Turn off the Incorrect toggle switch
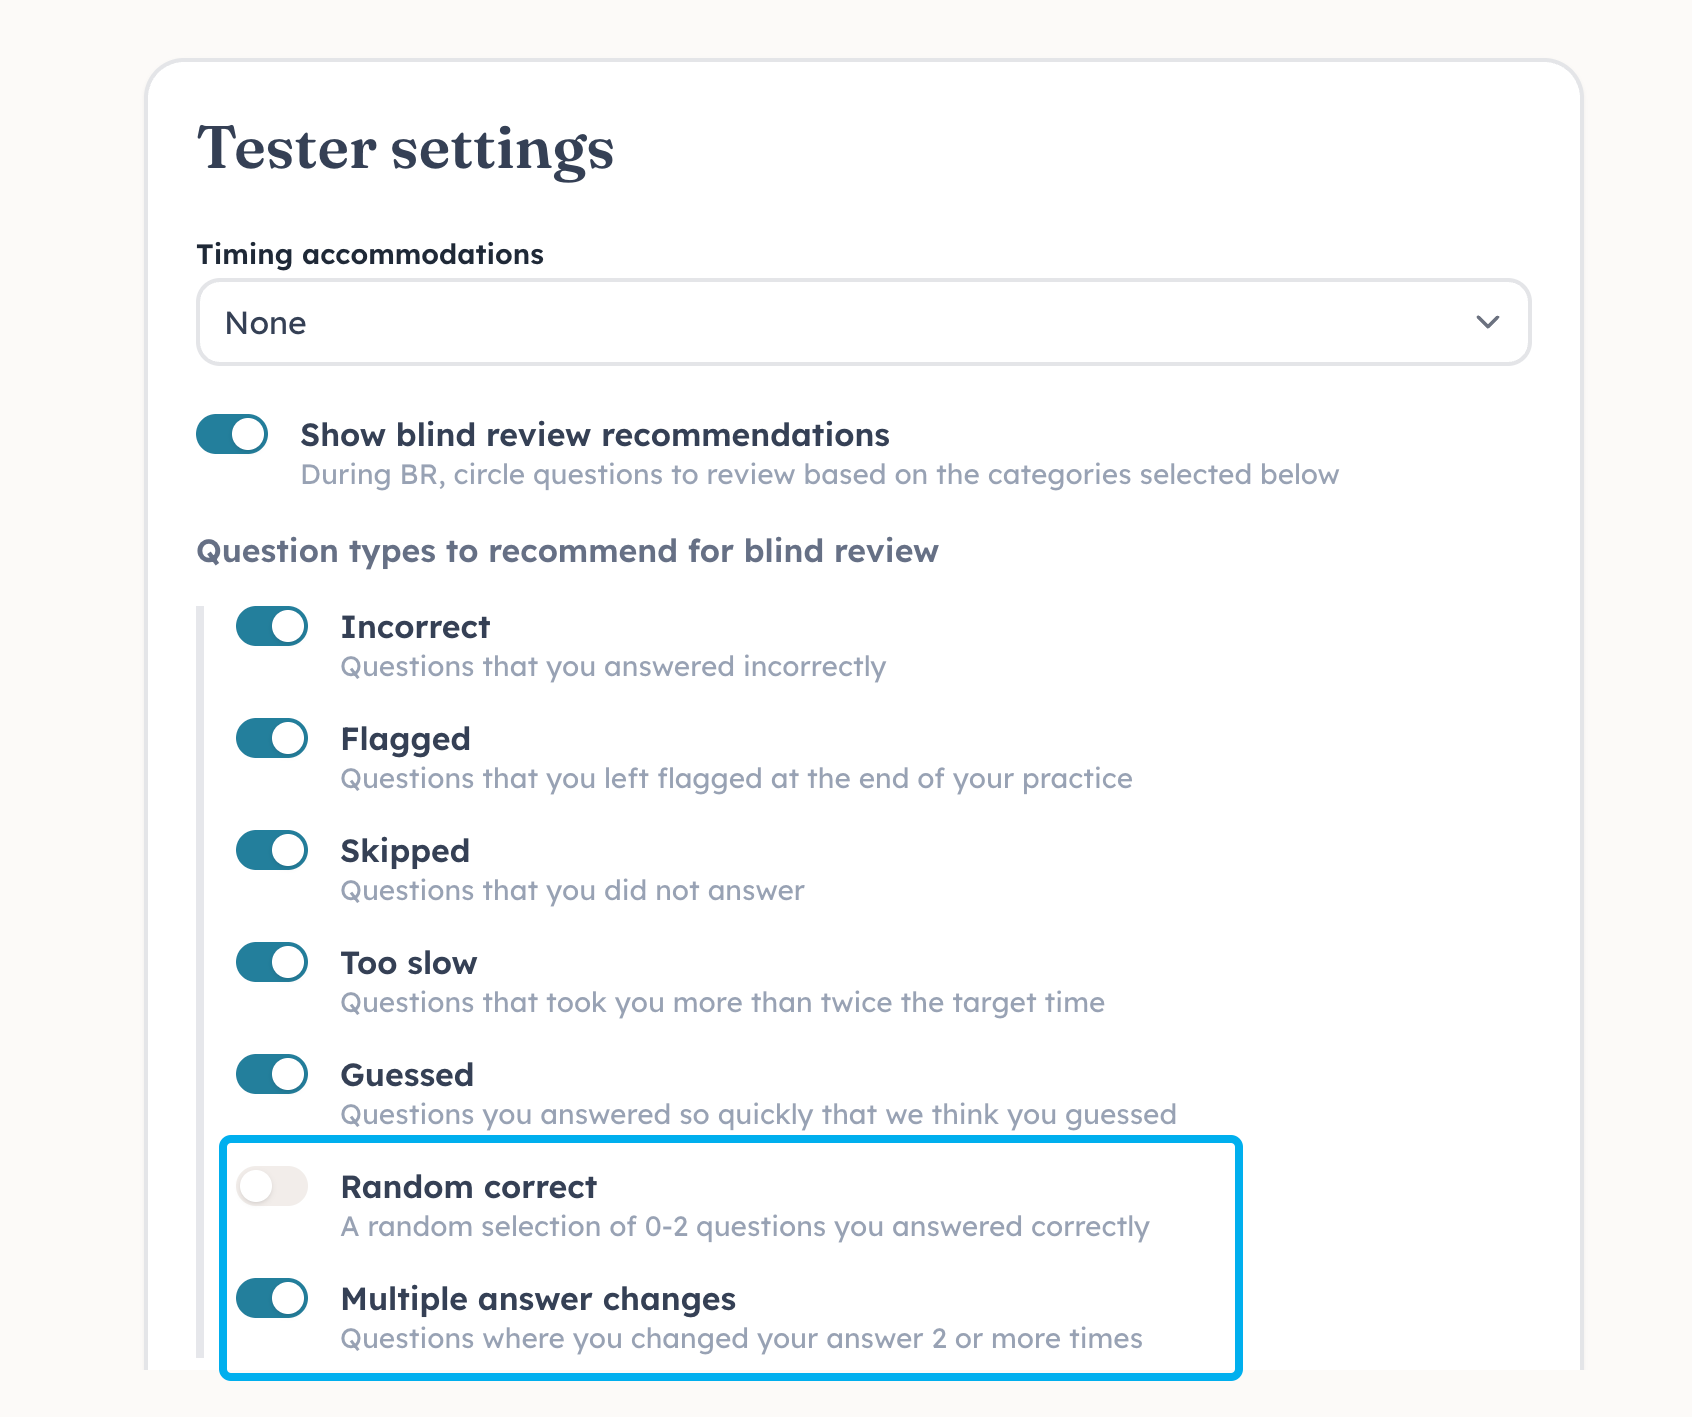 pyautogui.click(x=272, y=627)
